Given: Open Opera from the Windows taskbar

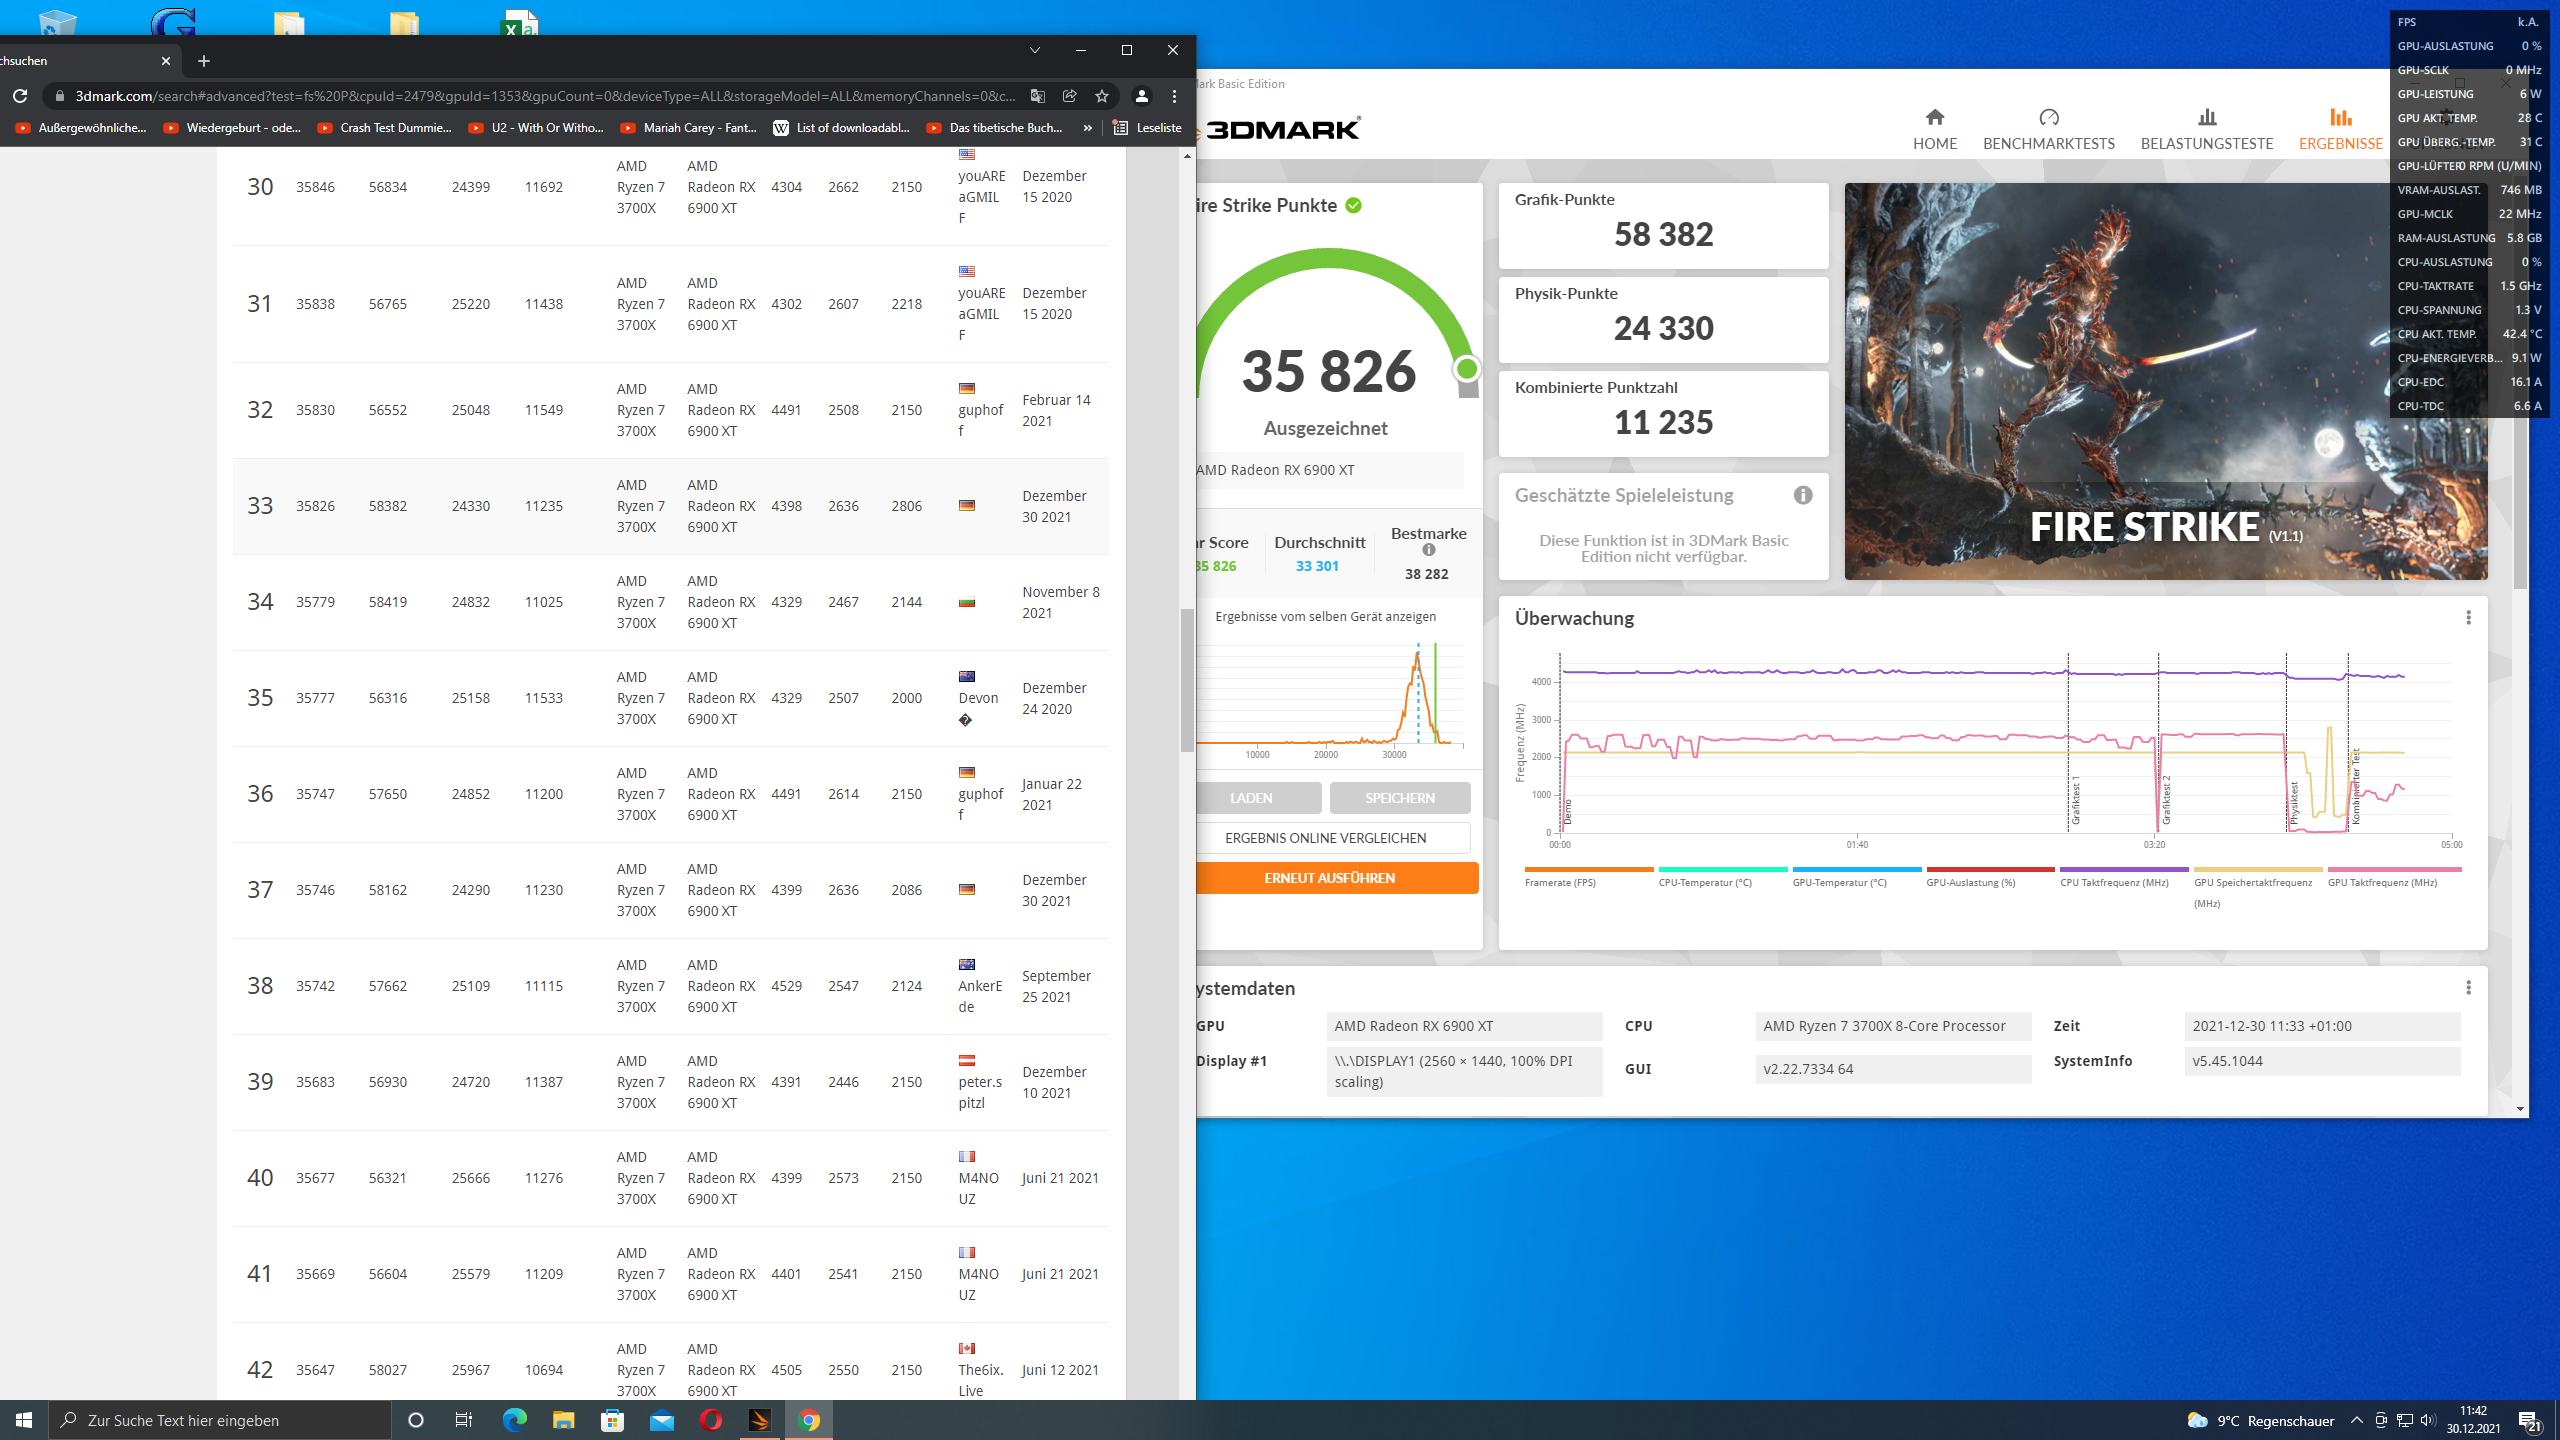Looking at the screenshot, I should pos(710,1420).
